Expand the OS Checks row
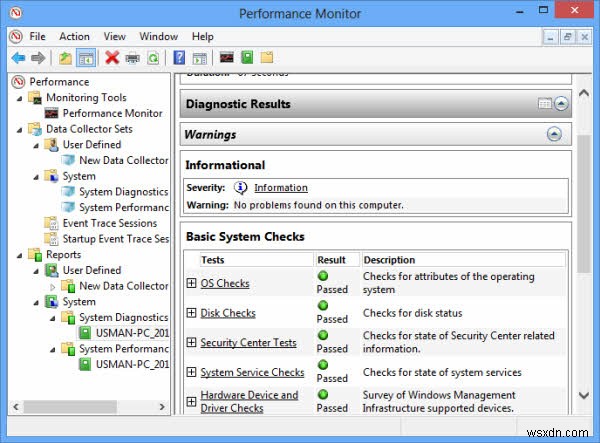Viewport: 600px width, 443px height. click(x=191, y=283)
